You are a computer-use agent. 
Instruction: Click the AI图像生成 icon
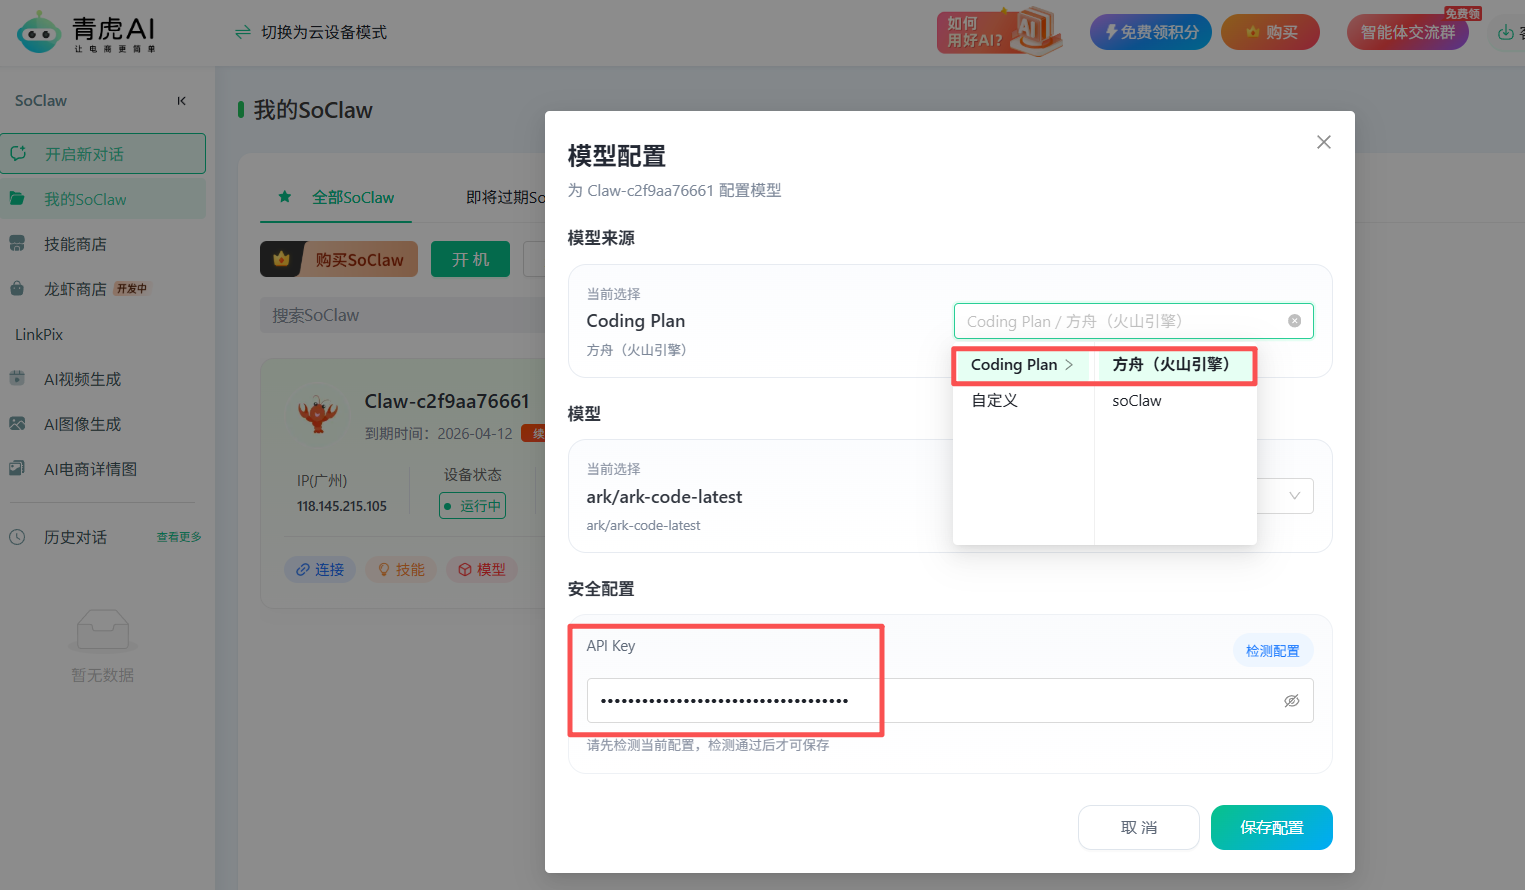pos(17,423)
